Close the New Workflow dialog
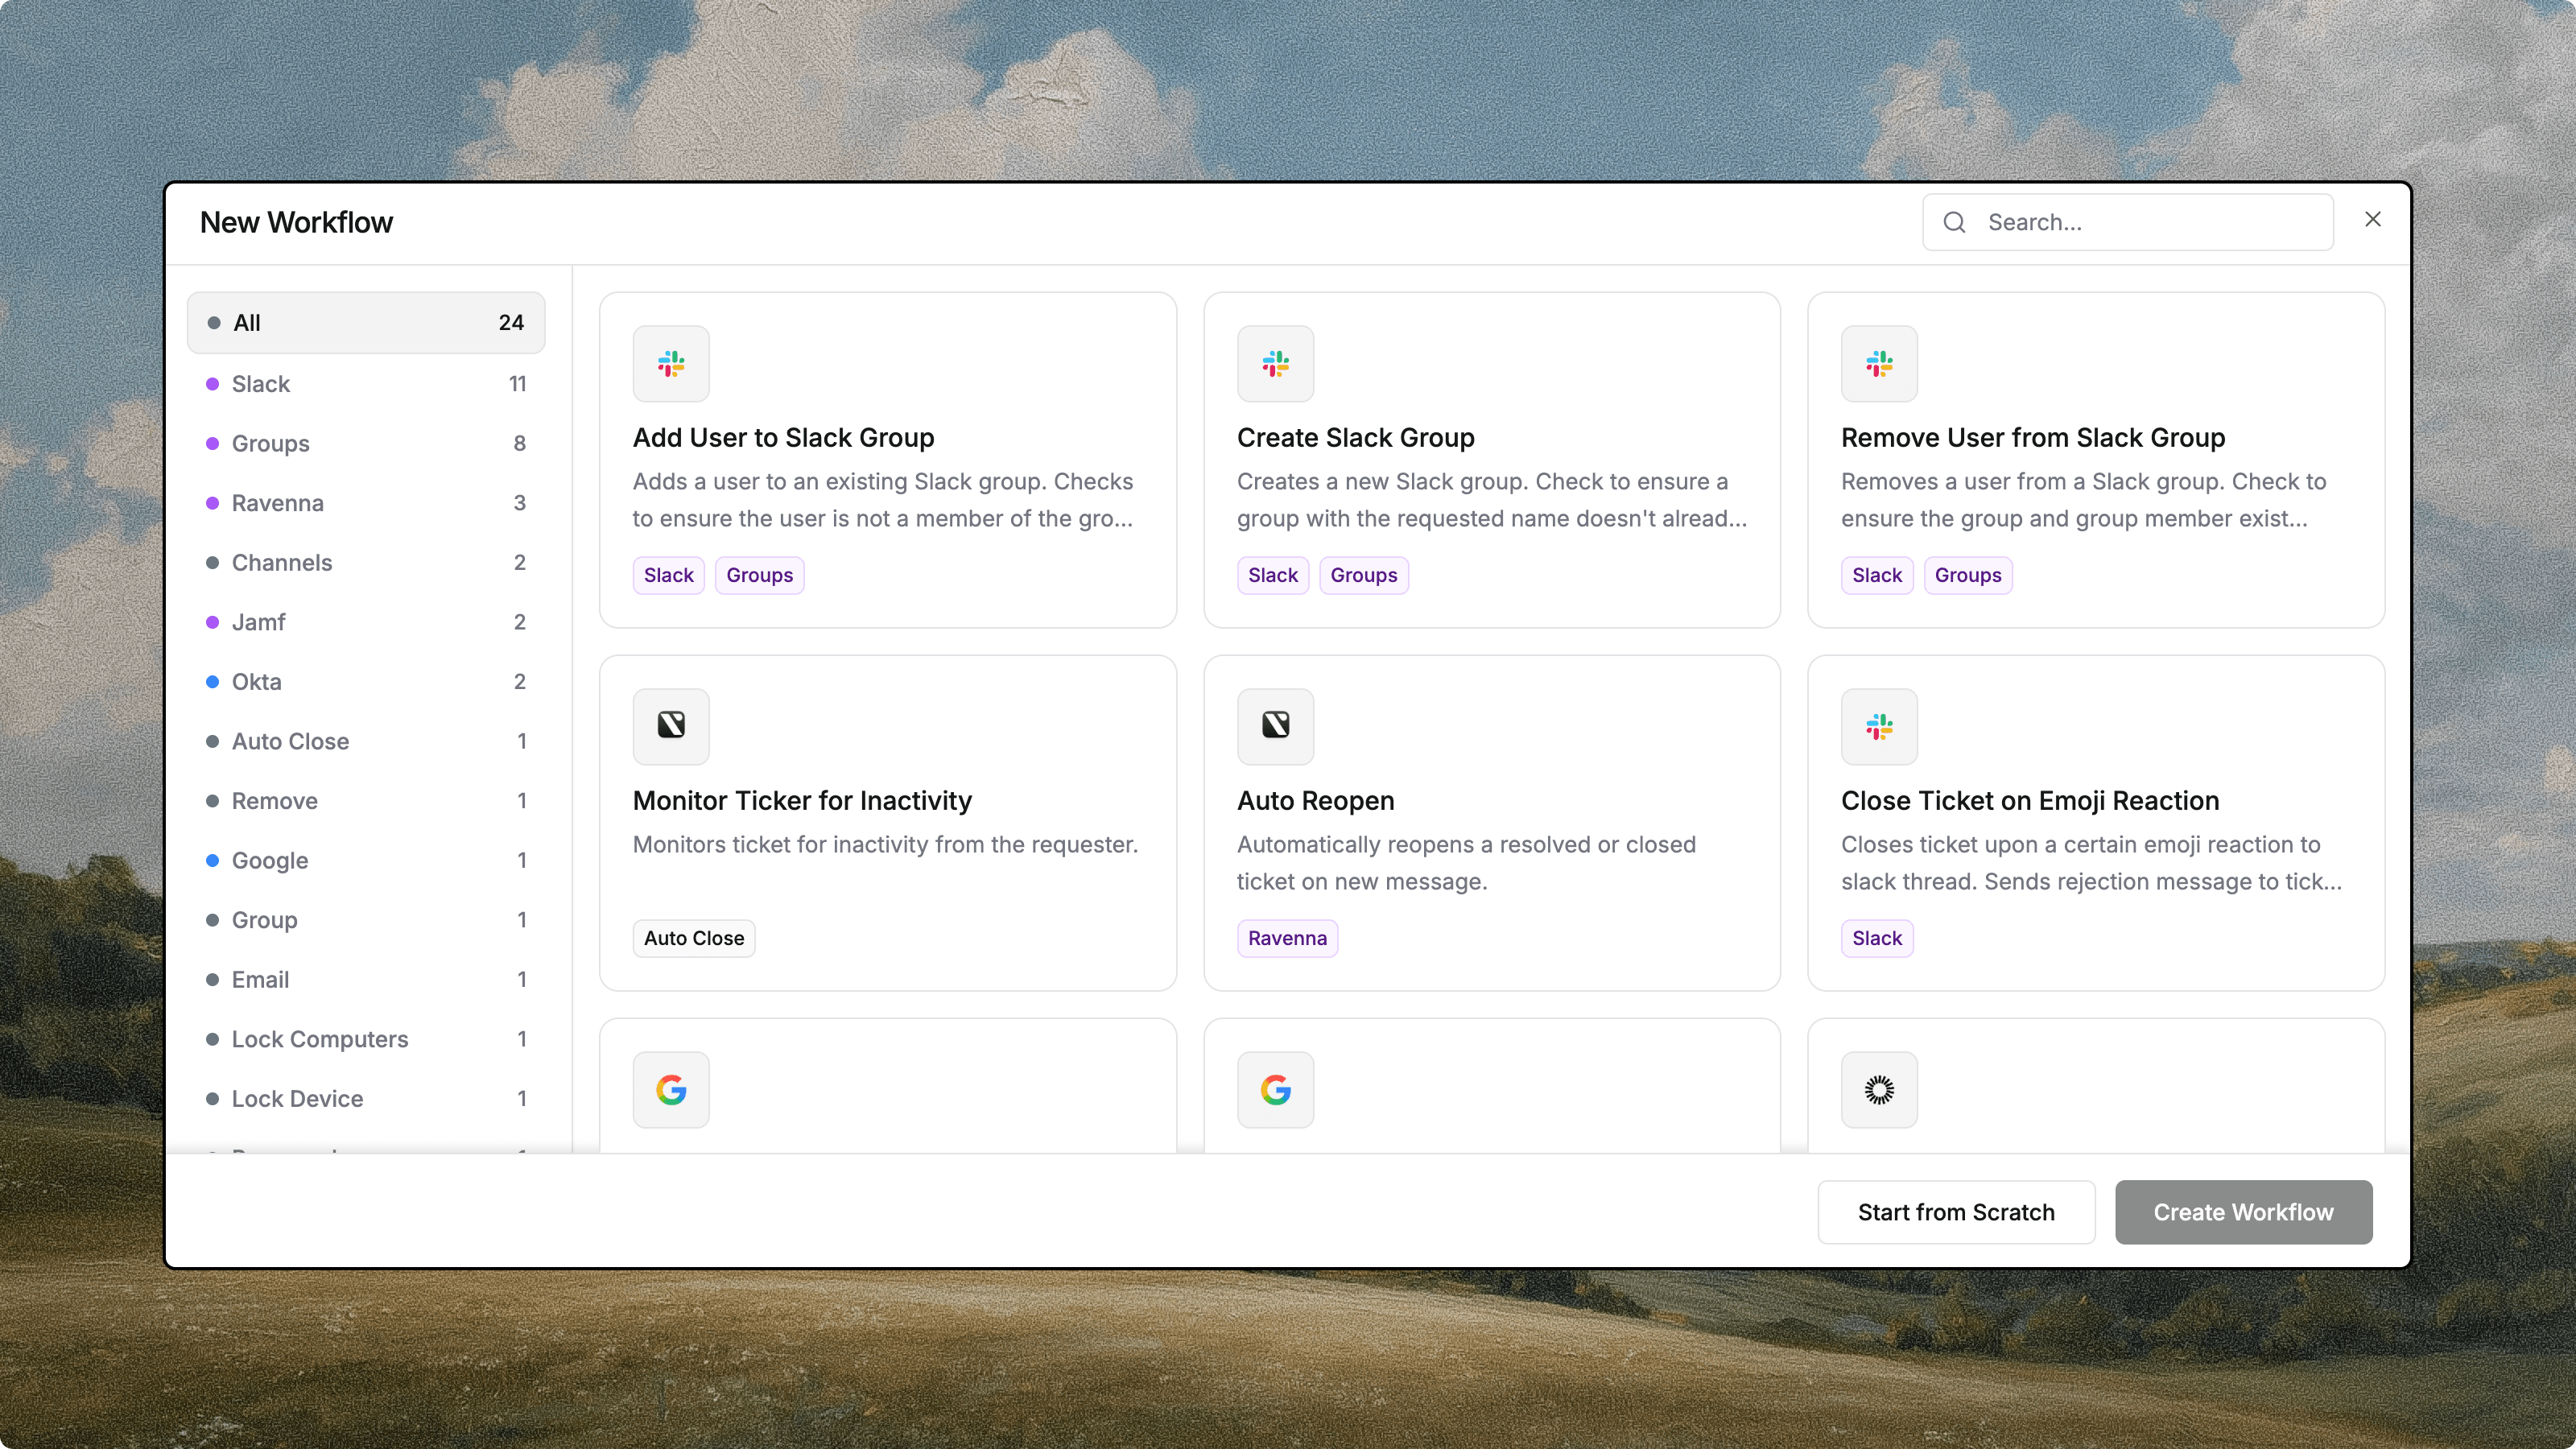The height and width of the screenshot is (1449, 2576). tap(2372, 219)
